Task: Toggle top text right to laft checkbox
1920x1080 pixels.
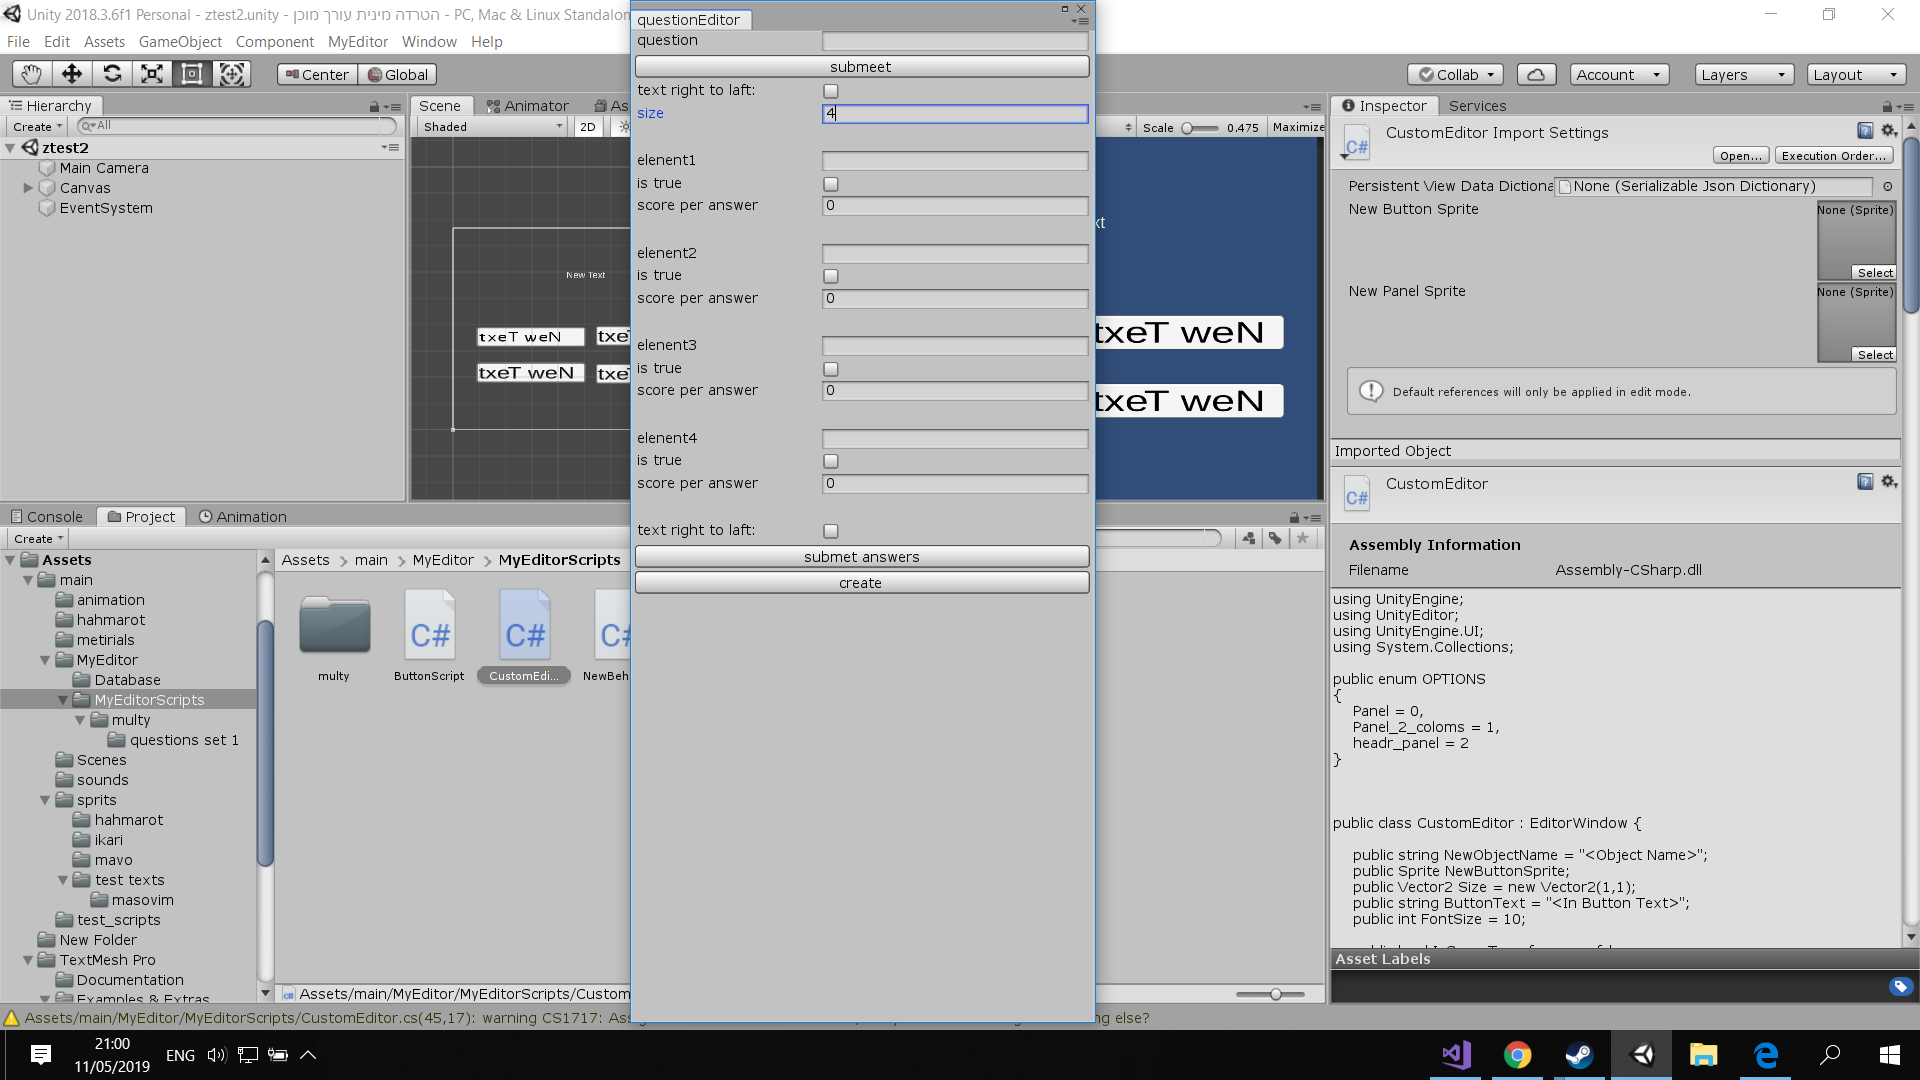Action: 831,91
